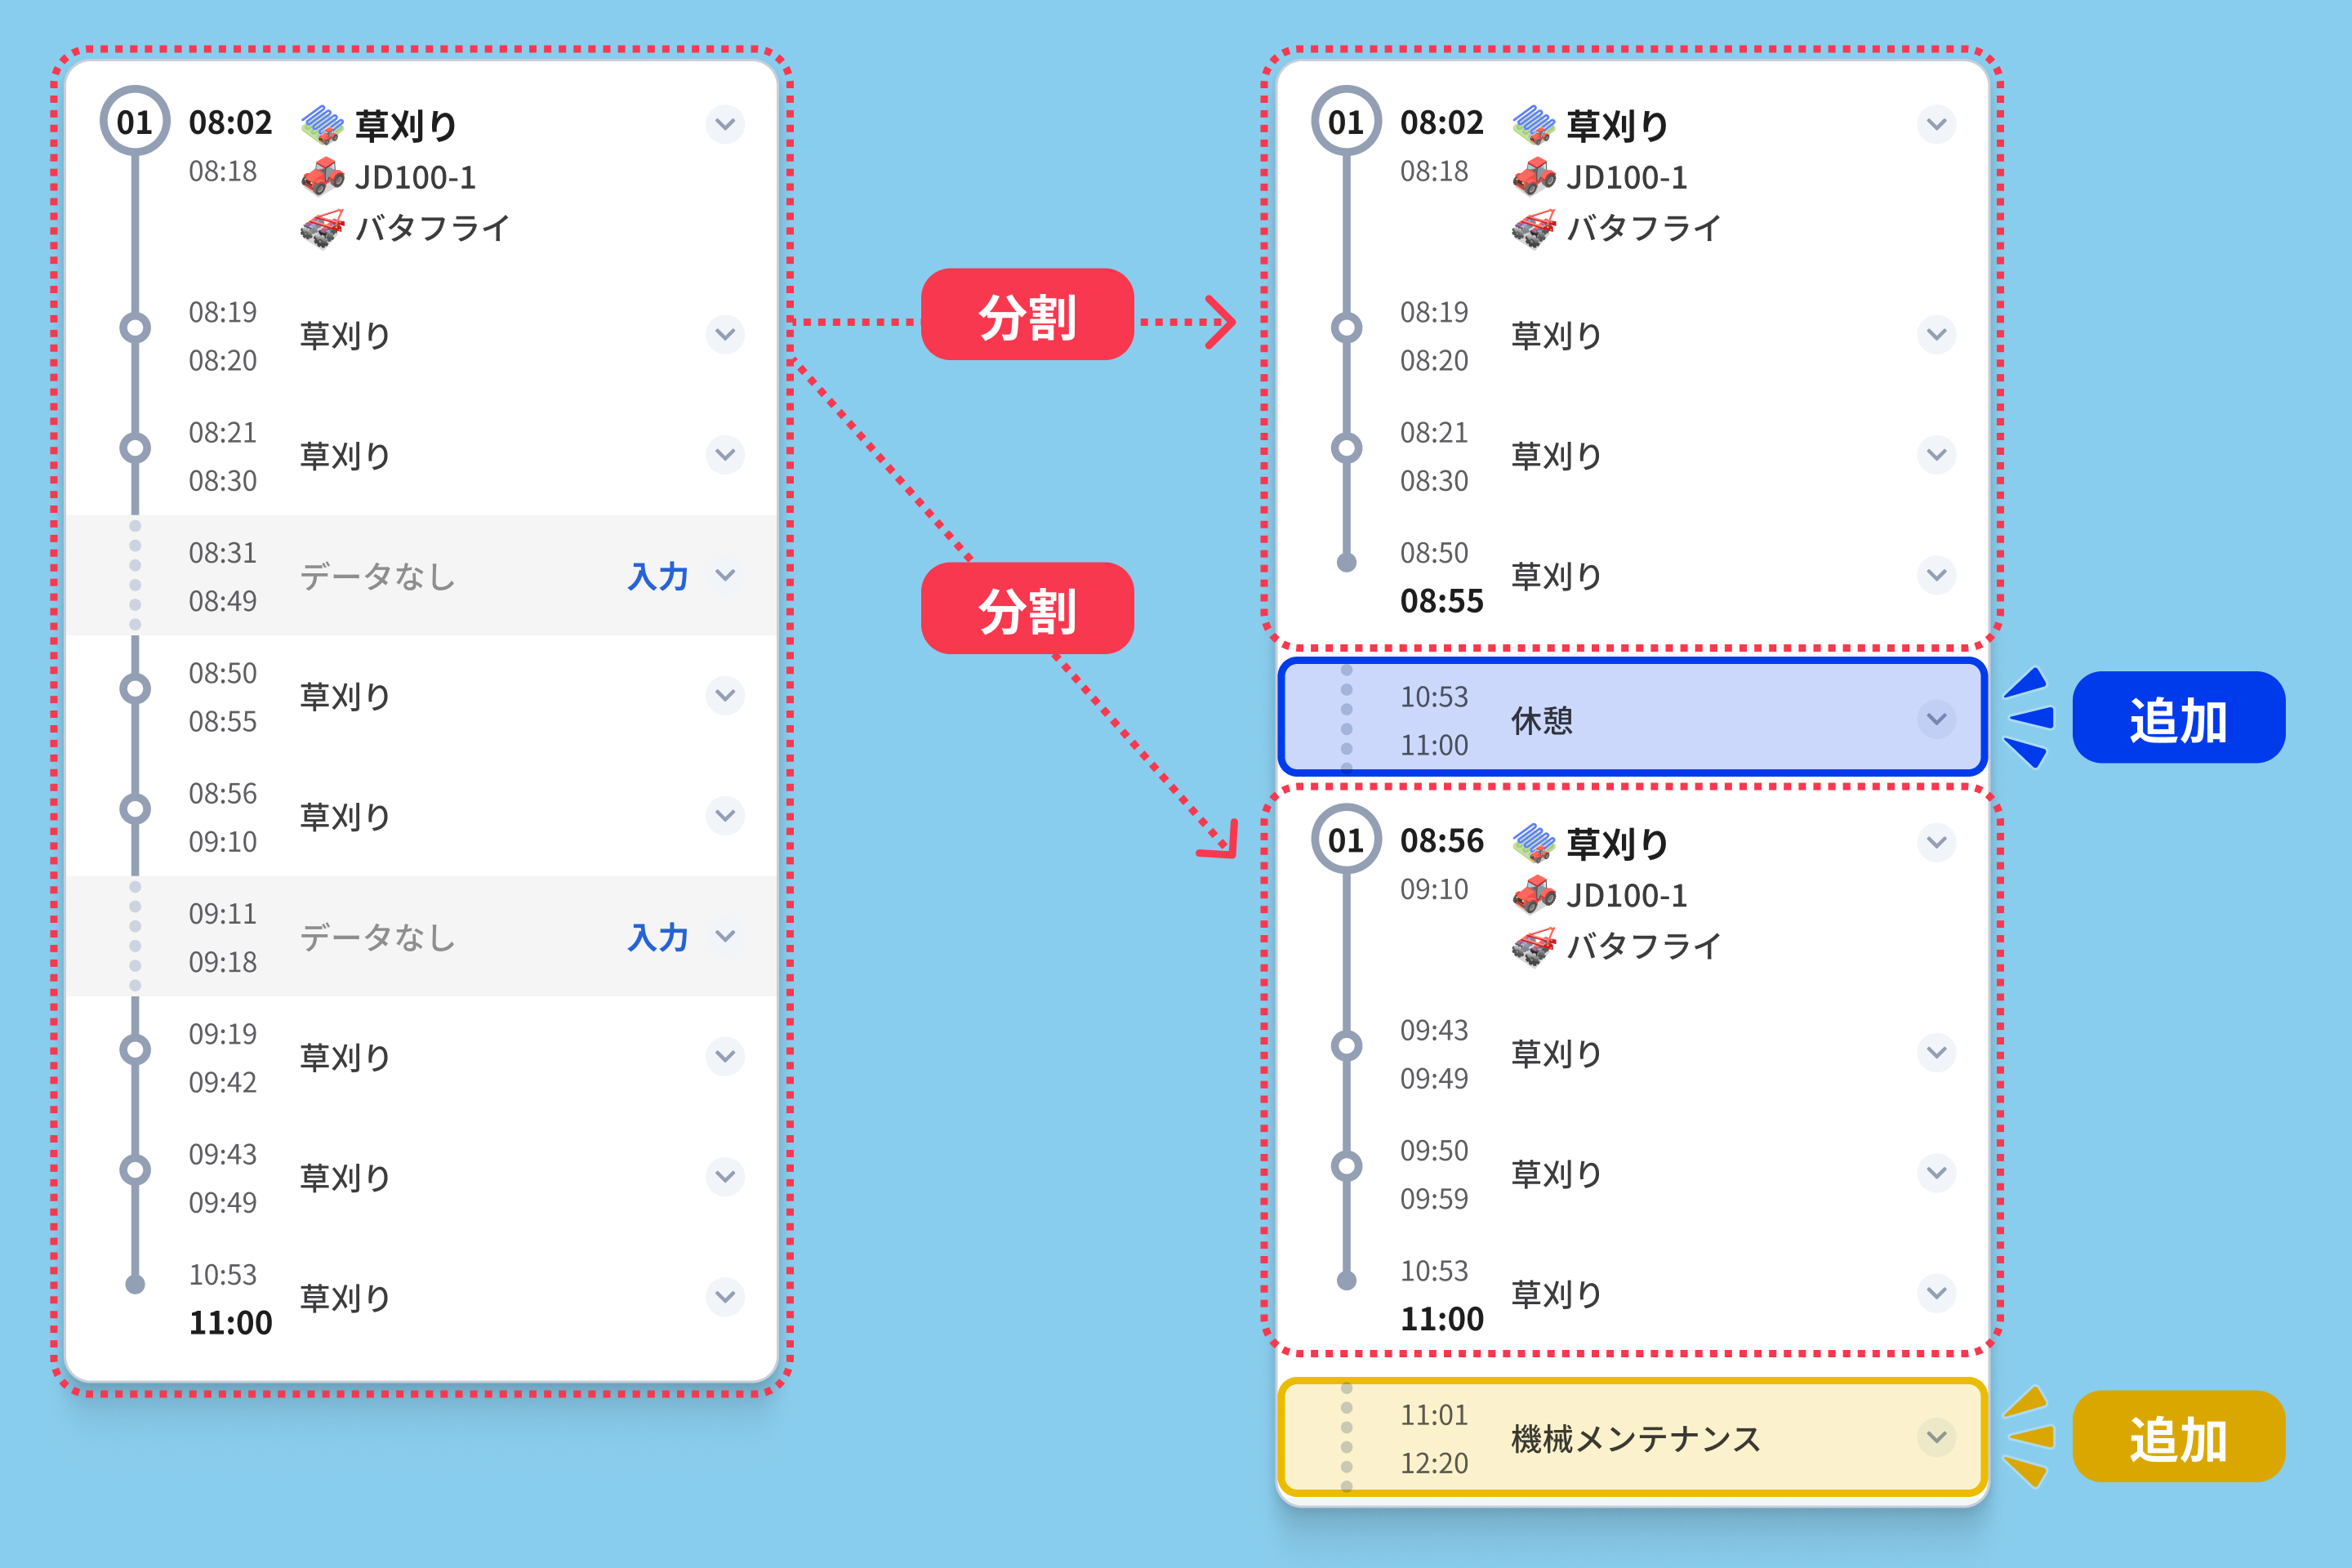
Task: Click 入力 on the 09:11–09:18 データなし row
Action: [x=658, y=937]
